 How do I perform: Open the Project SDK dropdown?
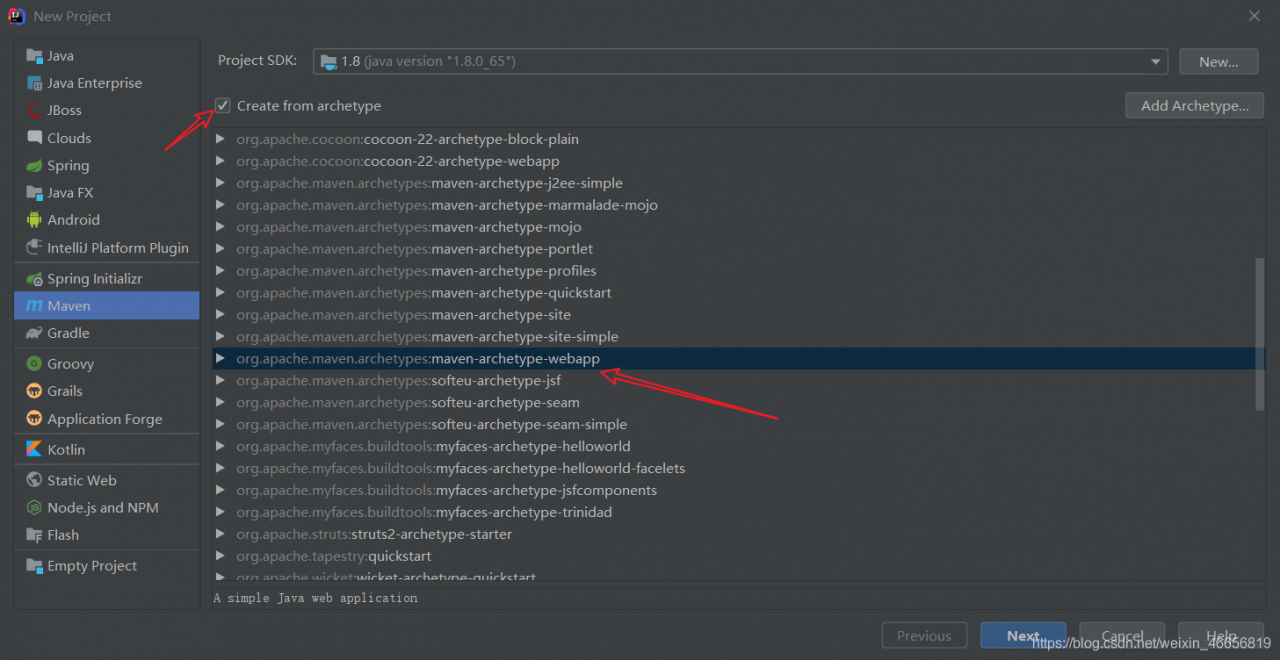point(1157,61)
